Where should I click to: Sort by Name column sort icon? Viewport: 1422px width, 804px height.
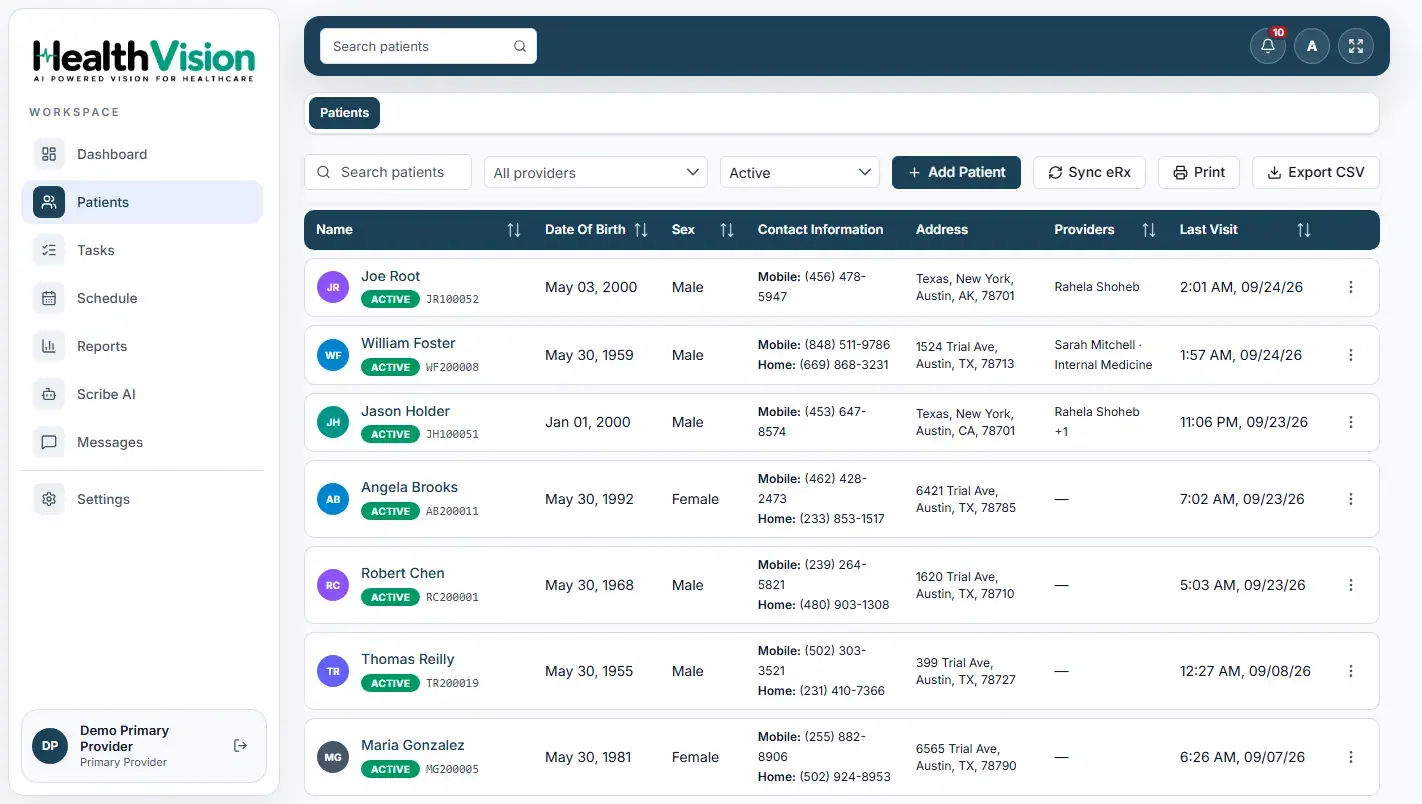coord(514,230)
